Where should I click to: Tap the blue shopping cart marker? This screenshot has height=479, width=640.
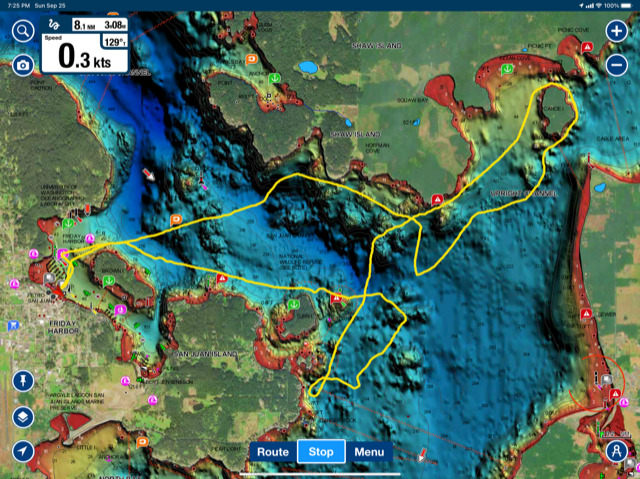coord(13,325)
